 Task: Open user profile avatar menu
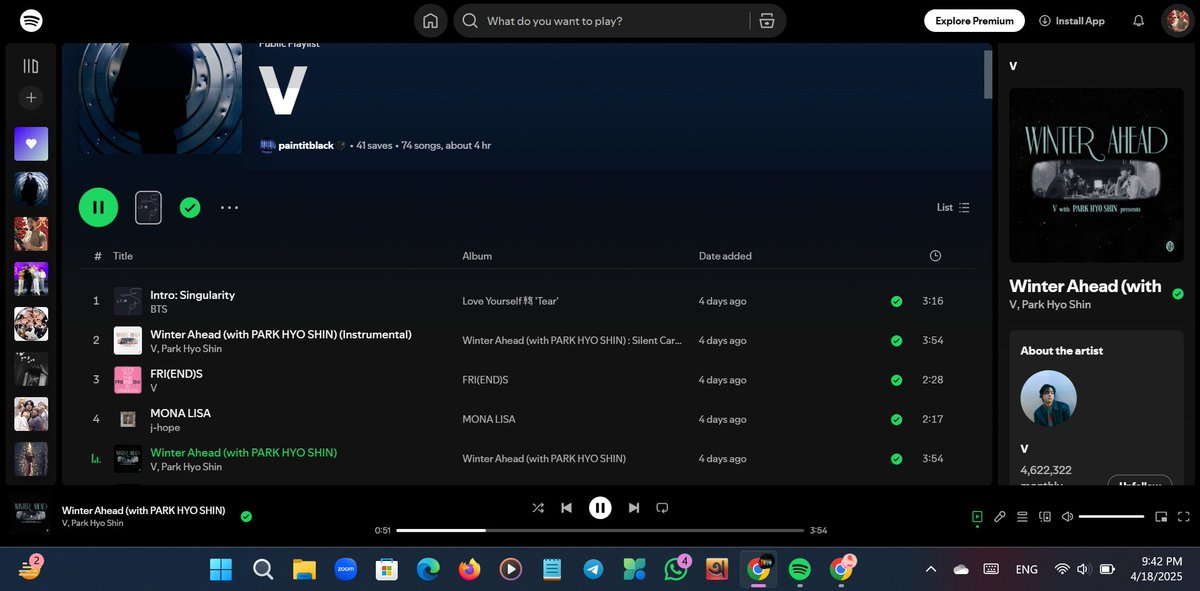[x=1176, y=21]
